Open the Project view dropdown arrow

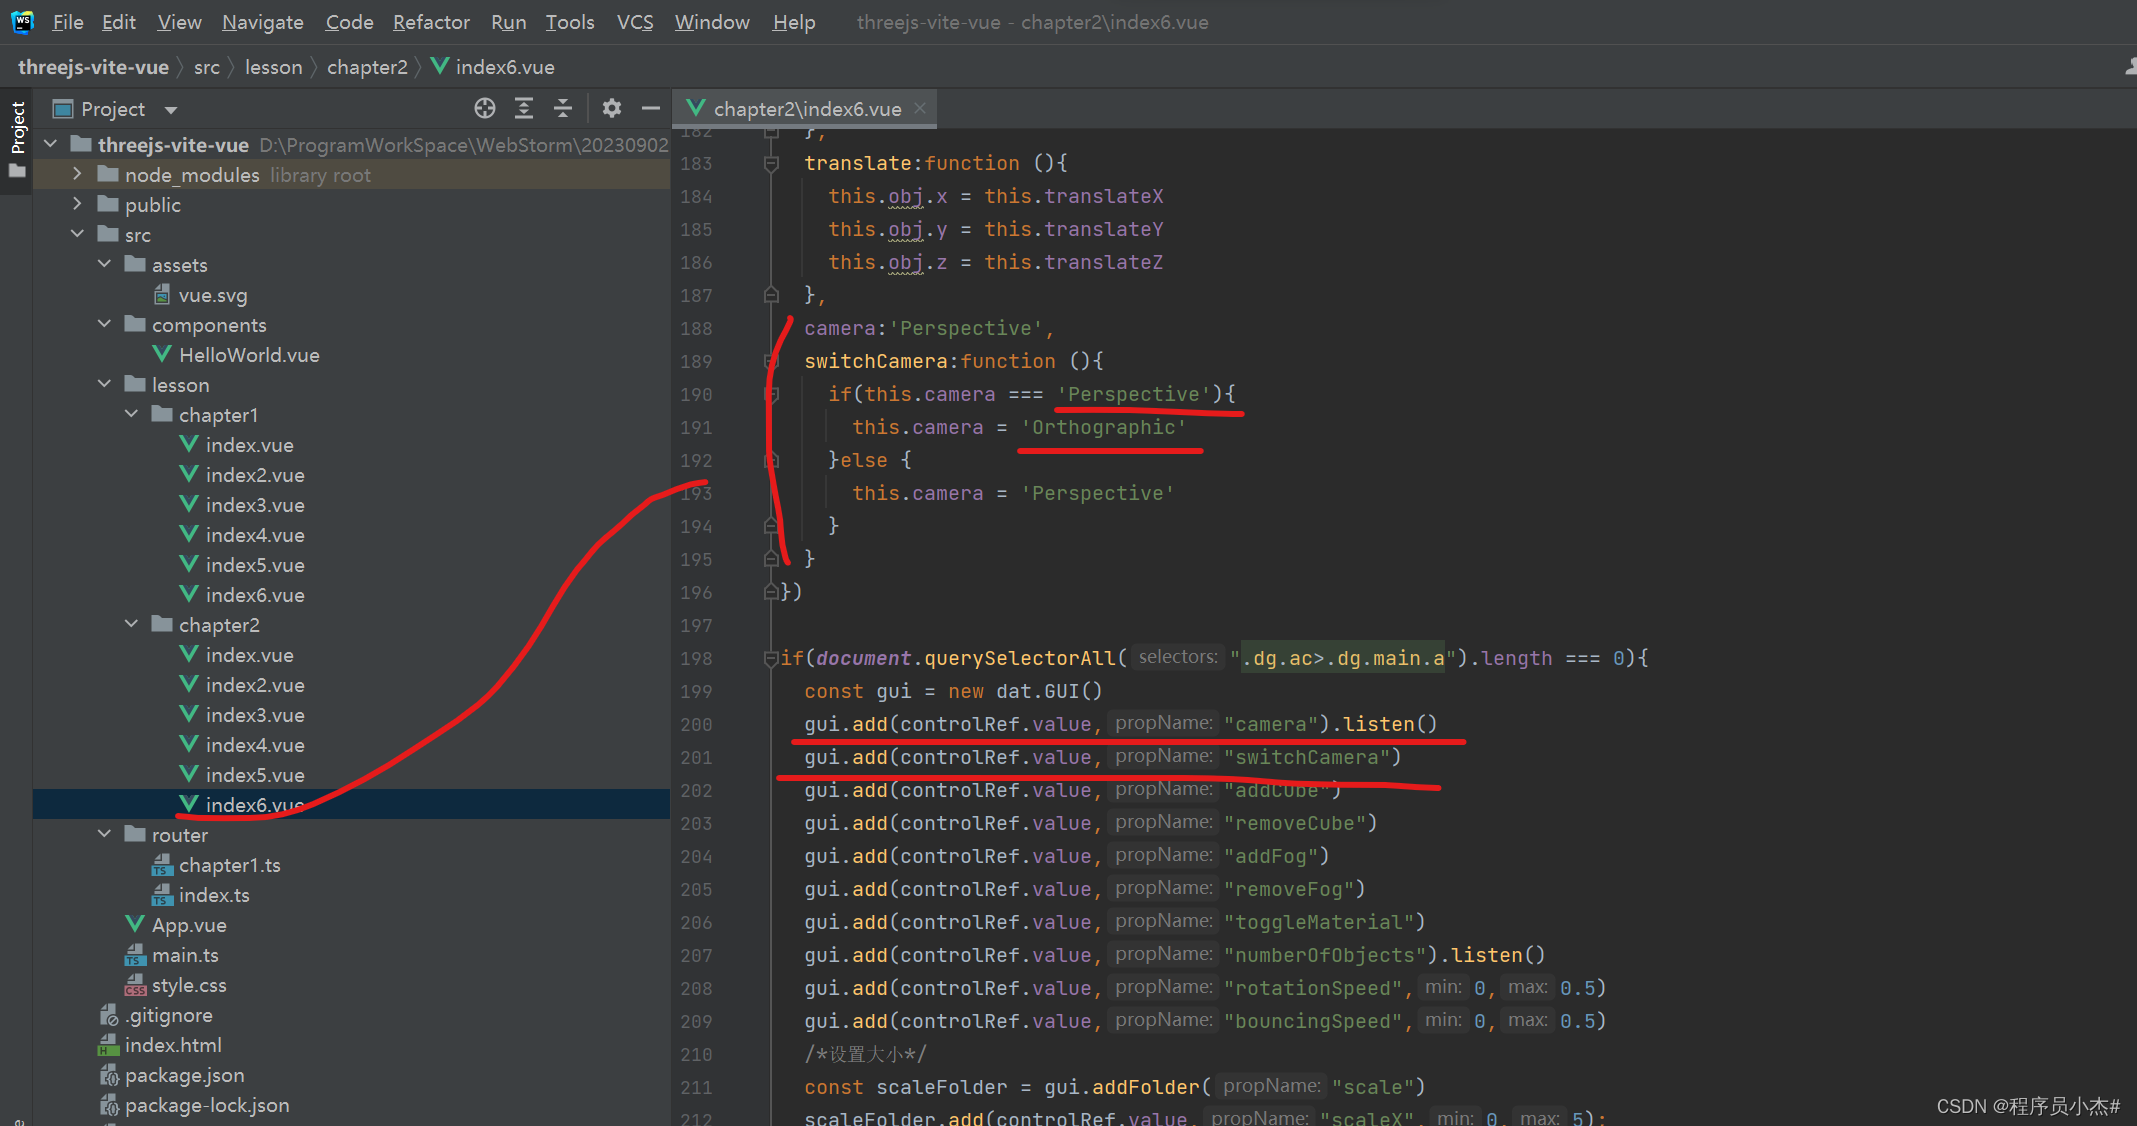click(x=171, y=109)
